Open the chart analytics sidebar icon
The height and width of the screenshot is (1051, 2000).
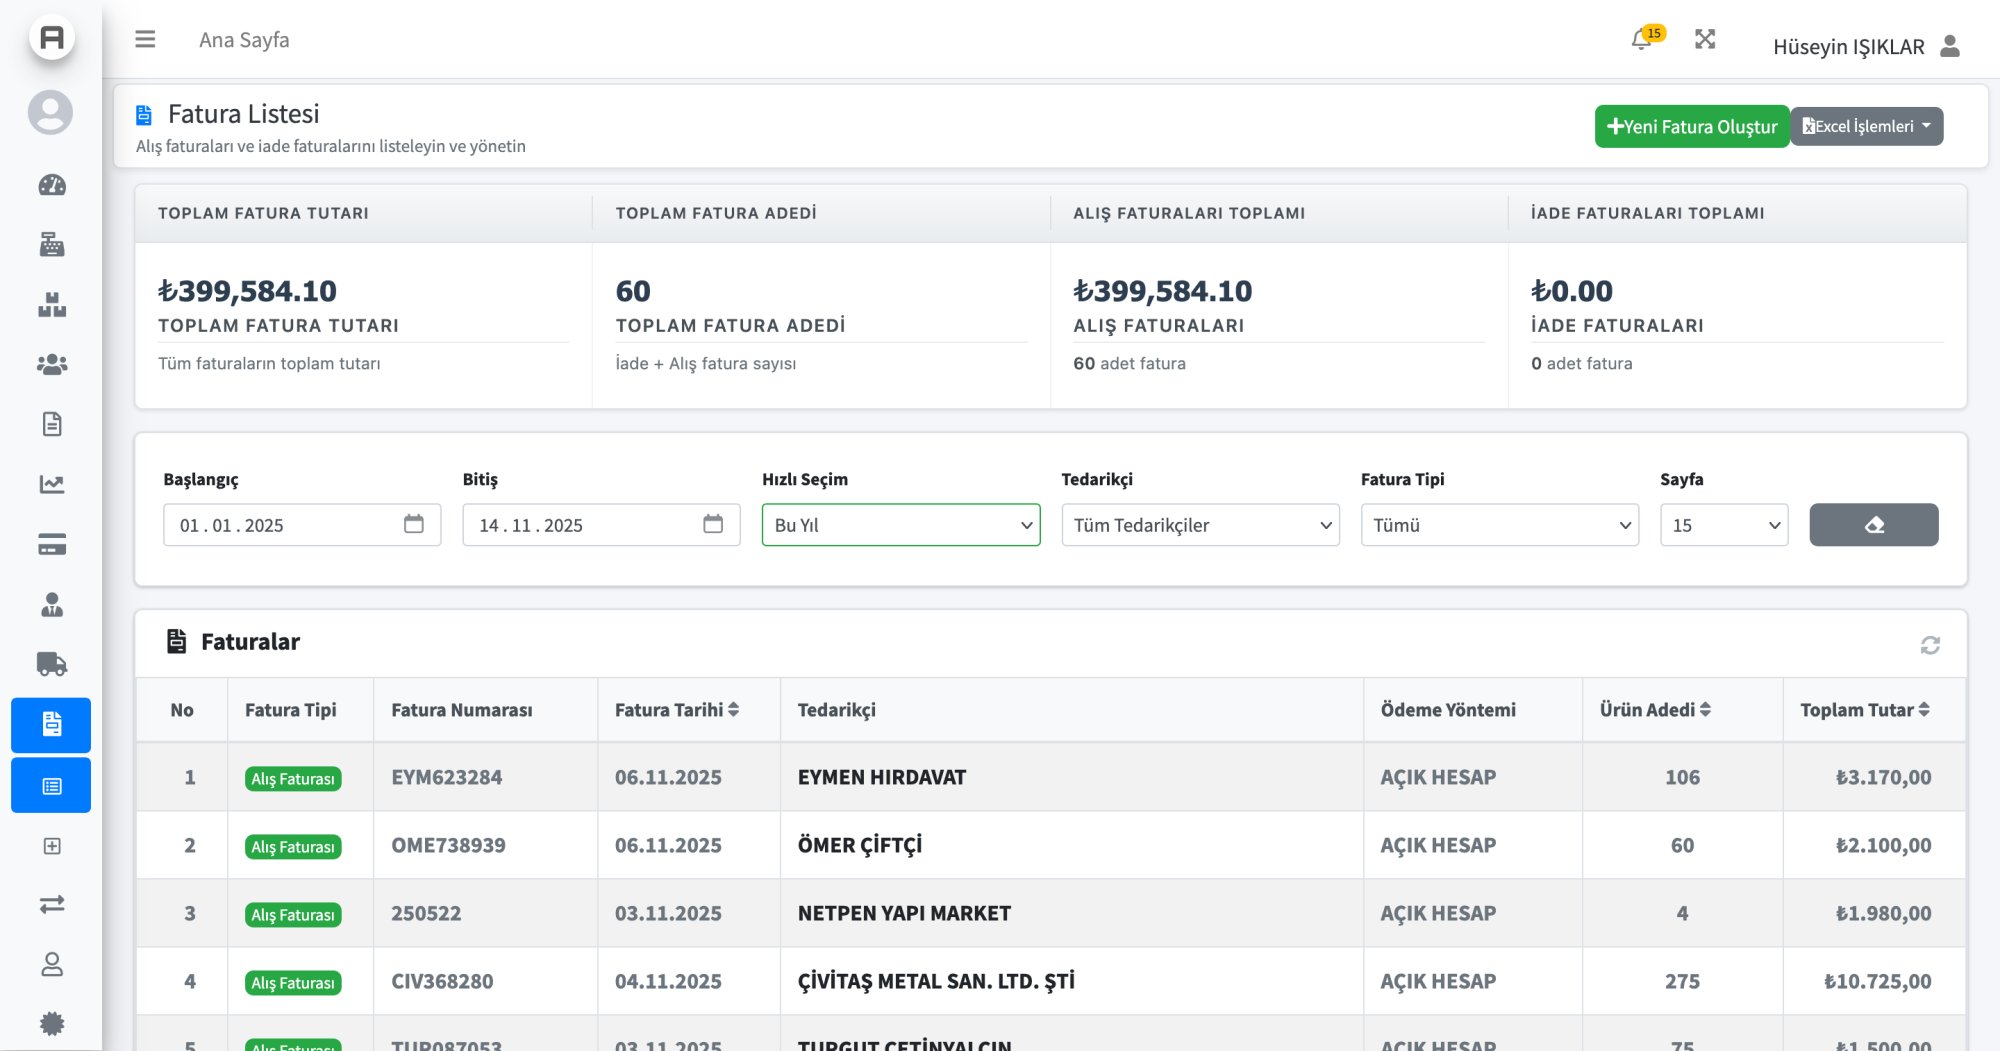point(52,485)
